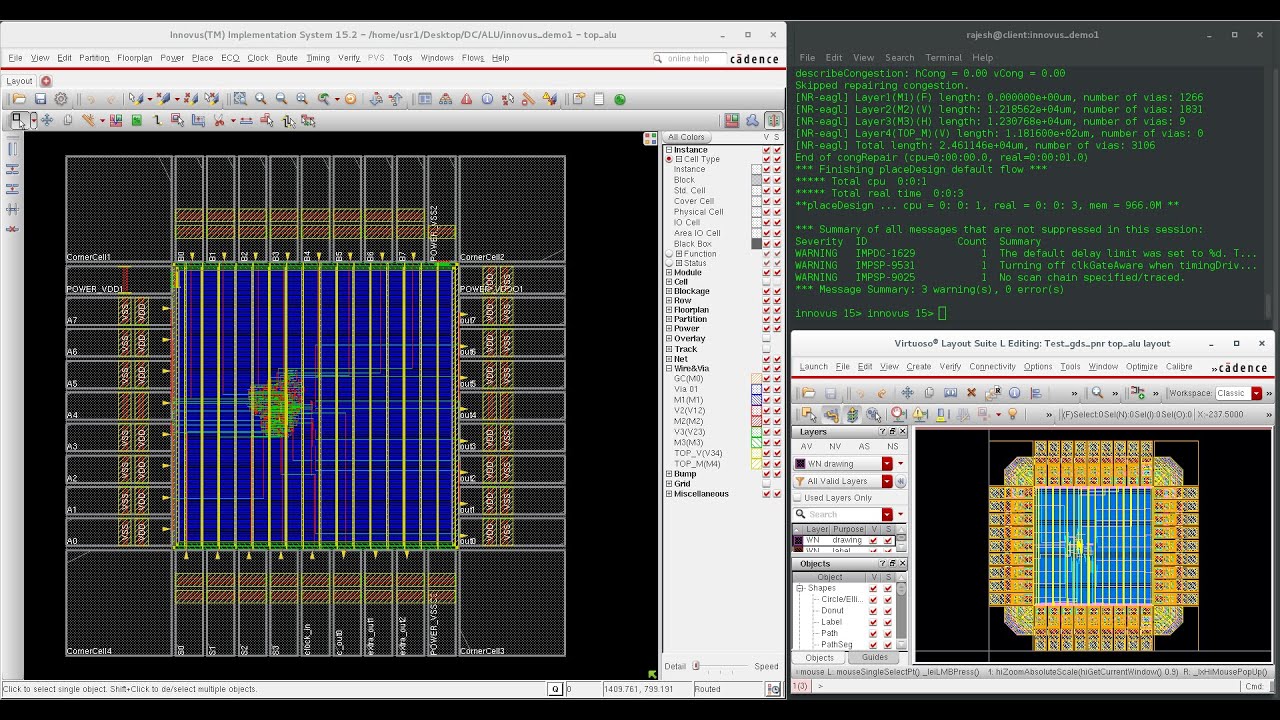This screenshot has height=720, width=1280.
Task: Select the Cut Wire scissors tool
Action: 219,120
